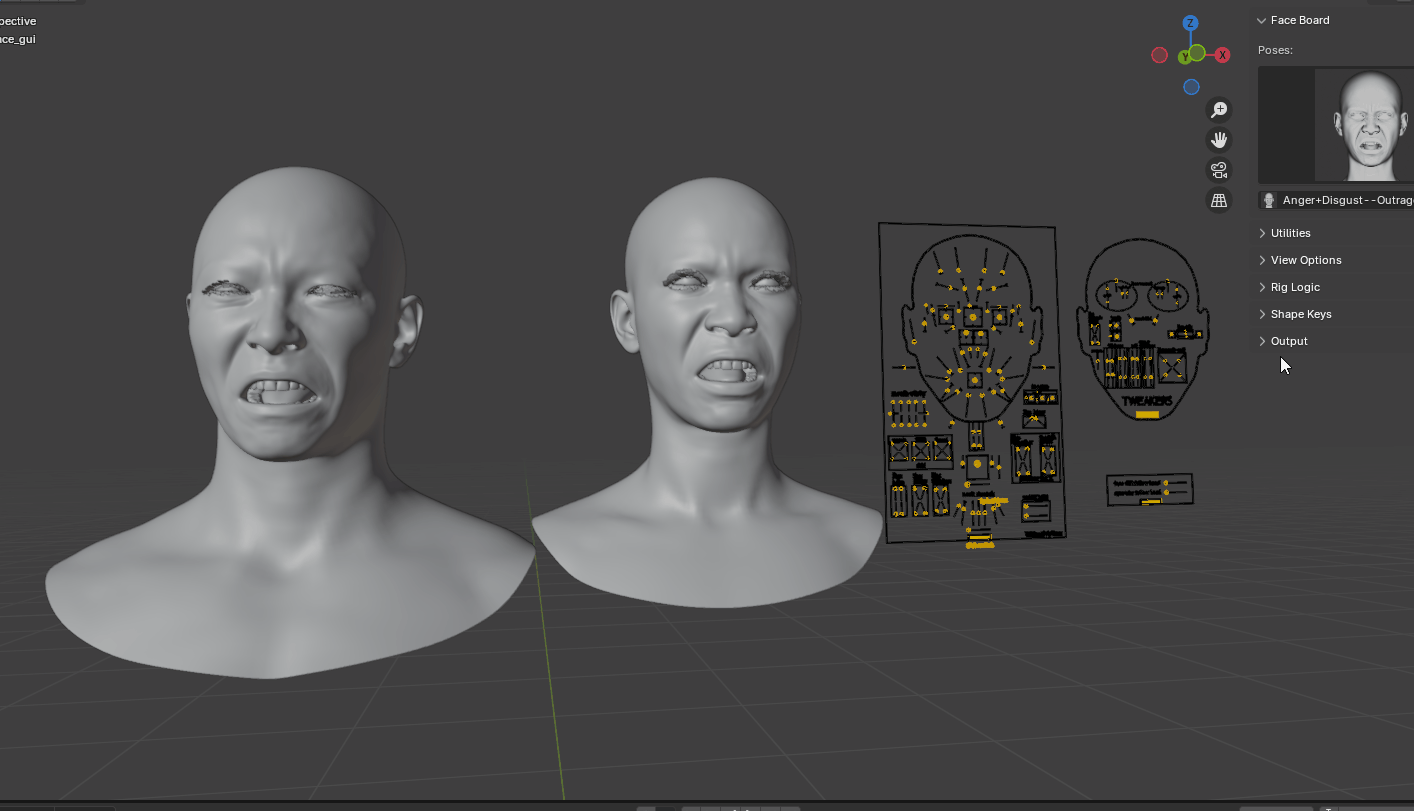This screenshot has width=1414, height=811.
Task: Toggle perspective/orthographic with grid icon
Action: pyautogui.click(x=1219, y=200)
